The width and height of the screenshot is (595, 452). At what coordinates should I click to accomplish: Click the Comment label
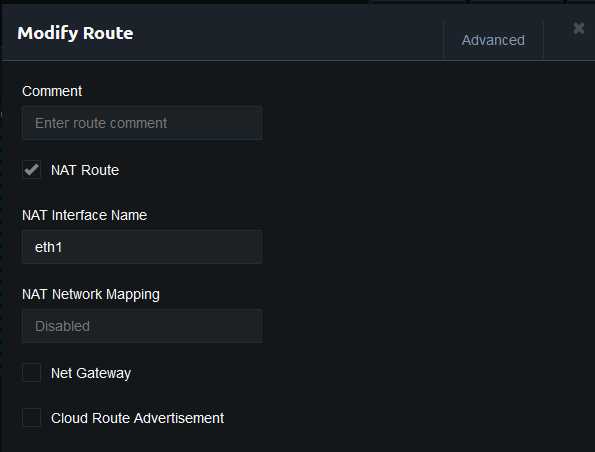point(52,91)
